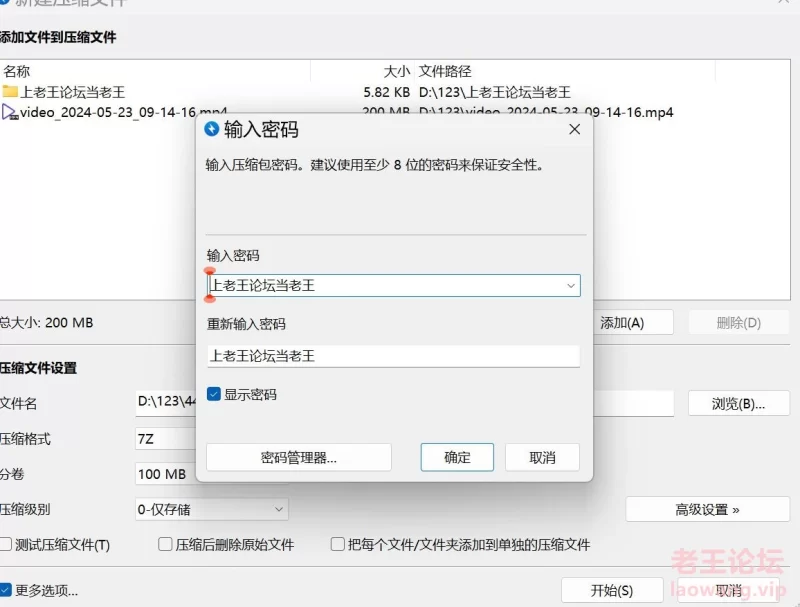This screenshot has height=607, width=800.
Task: Enable 把每个文件/文件夹添加到单独的压缩文件 checkbox
Action: click(337, 544)
